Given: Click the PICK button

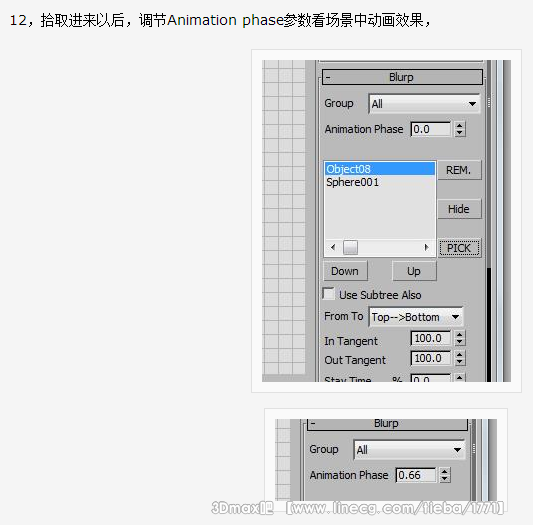Looking at the screenshot, I should tap(459, 248).
